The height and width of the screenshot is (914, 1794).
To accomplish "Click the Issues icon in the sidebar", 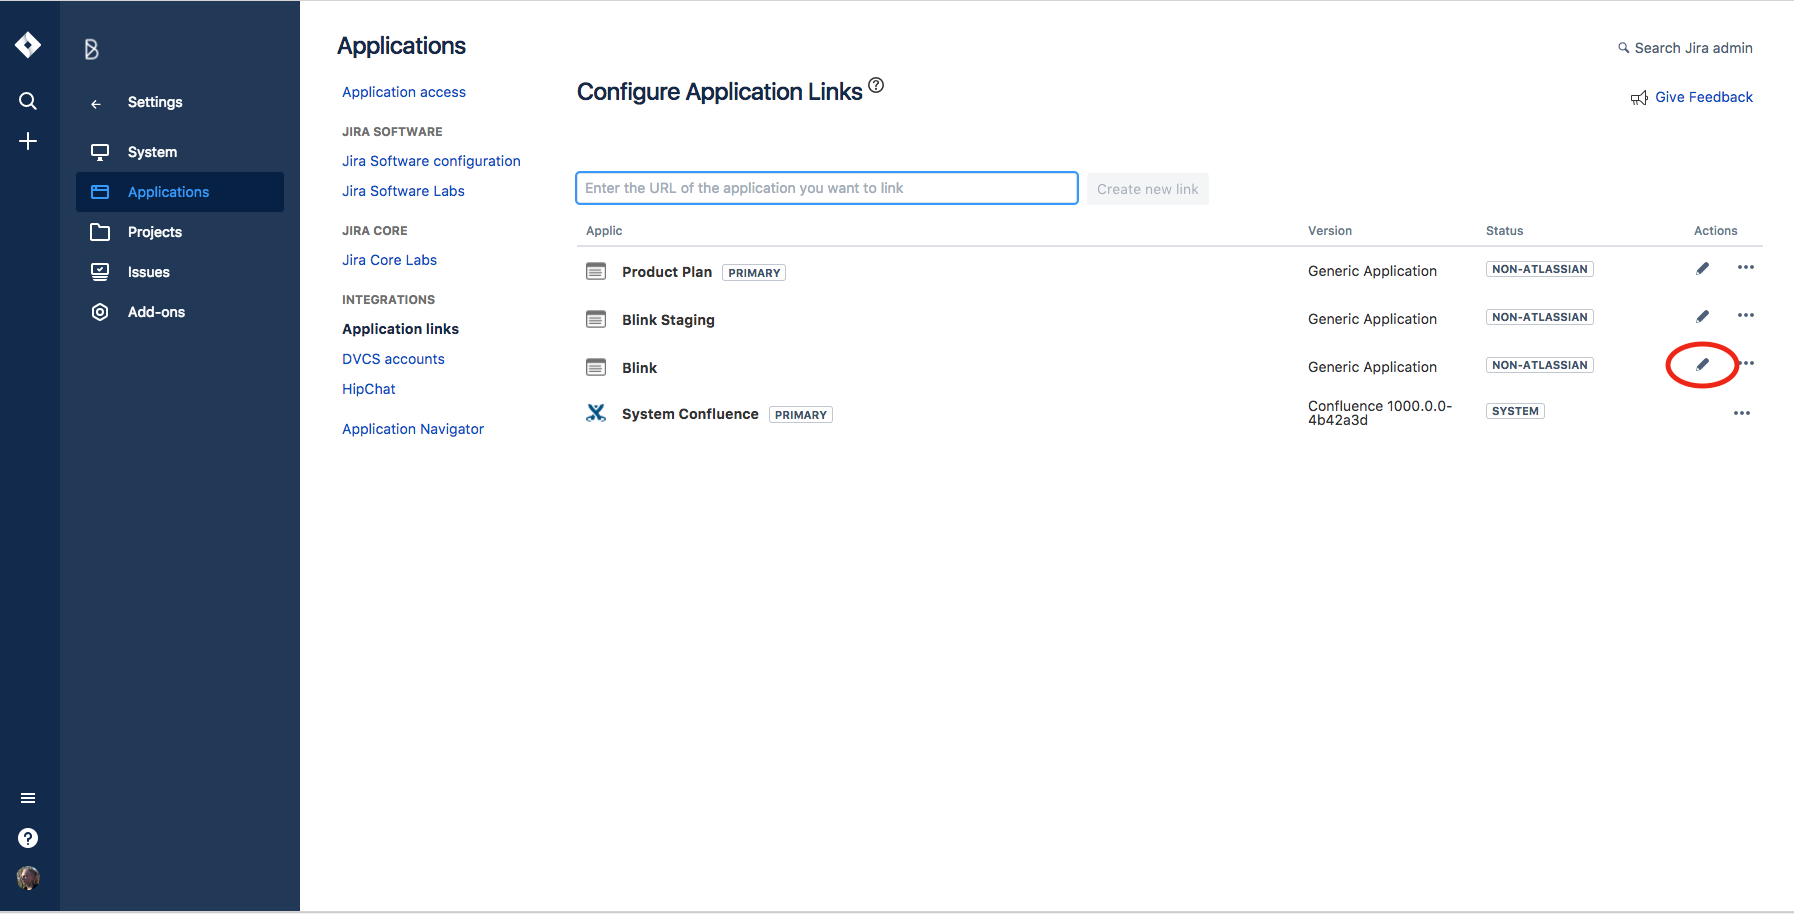I will (100, 272).
